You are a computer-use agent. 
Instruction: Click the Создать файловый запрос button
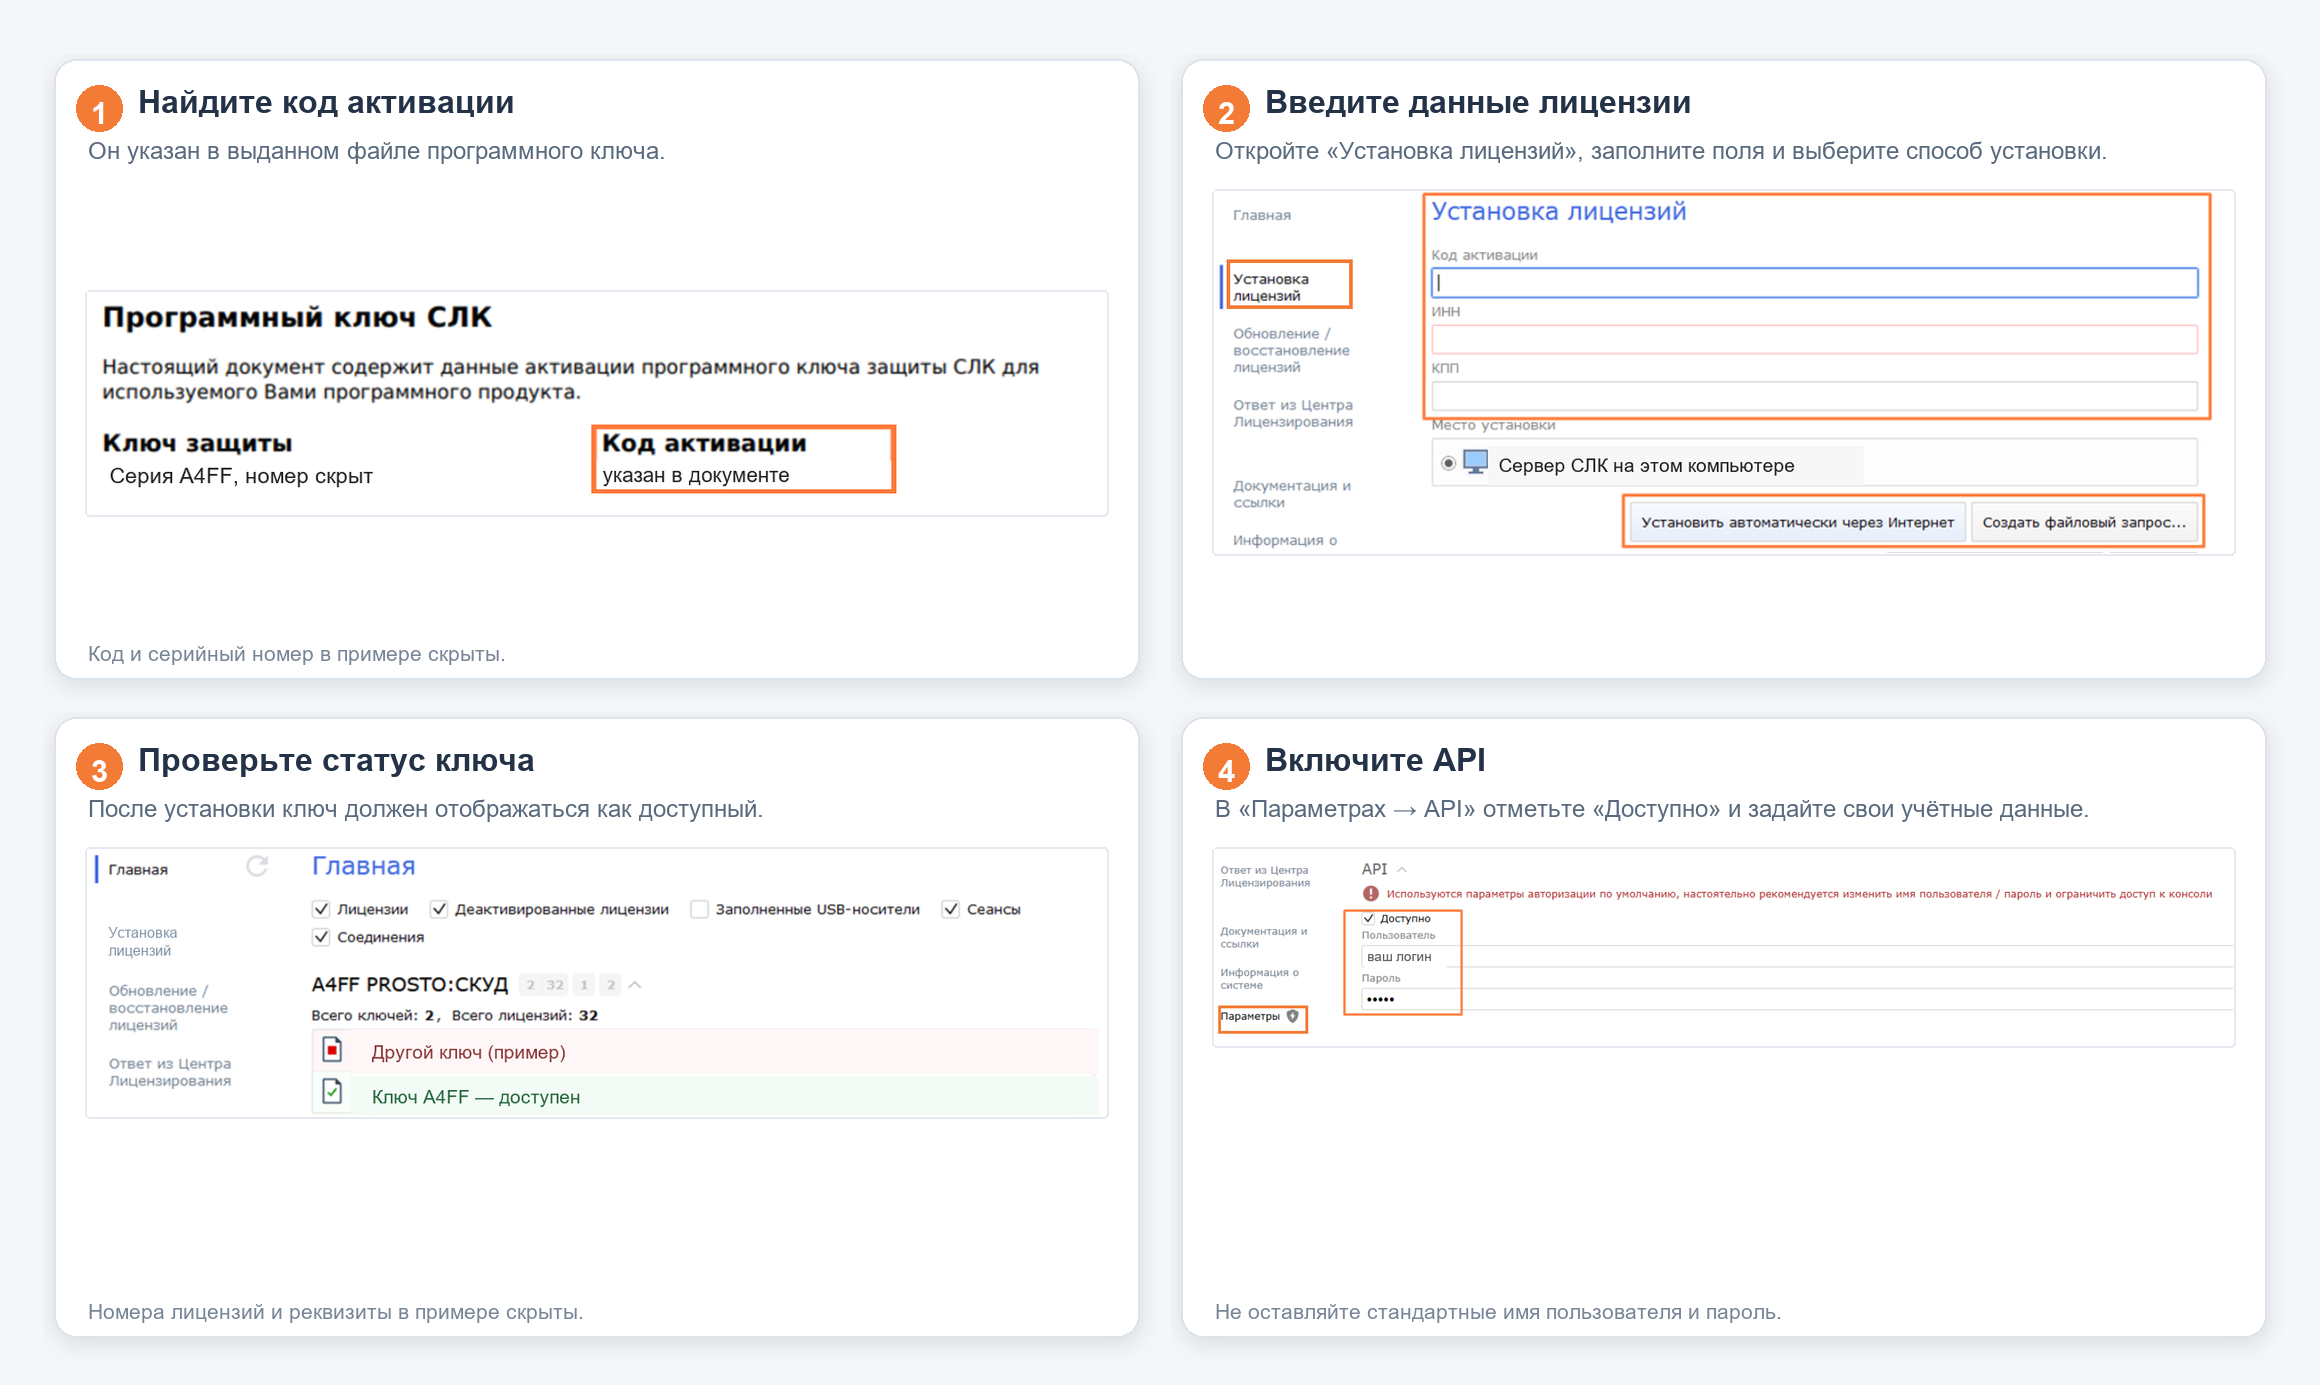[2084, 522]
